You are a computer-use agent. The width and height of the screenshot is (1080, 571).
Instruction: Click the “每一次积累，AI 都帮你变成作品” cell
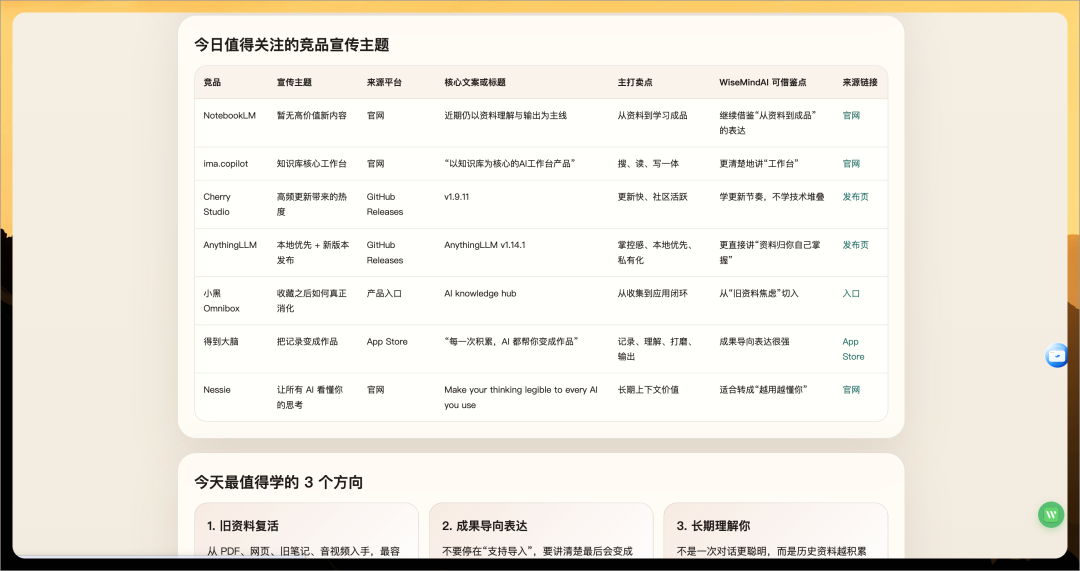[x=511, y=342]
